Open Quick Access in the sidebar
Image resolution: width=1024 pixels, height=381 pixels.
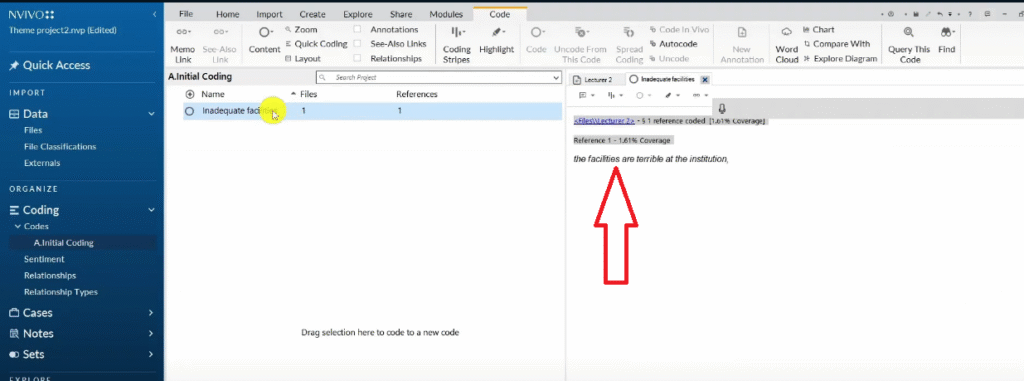[50, 65]
